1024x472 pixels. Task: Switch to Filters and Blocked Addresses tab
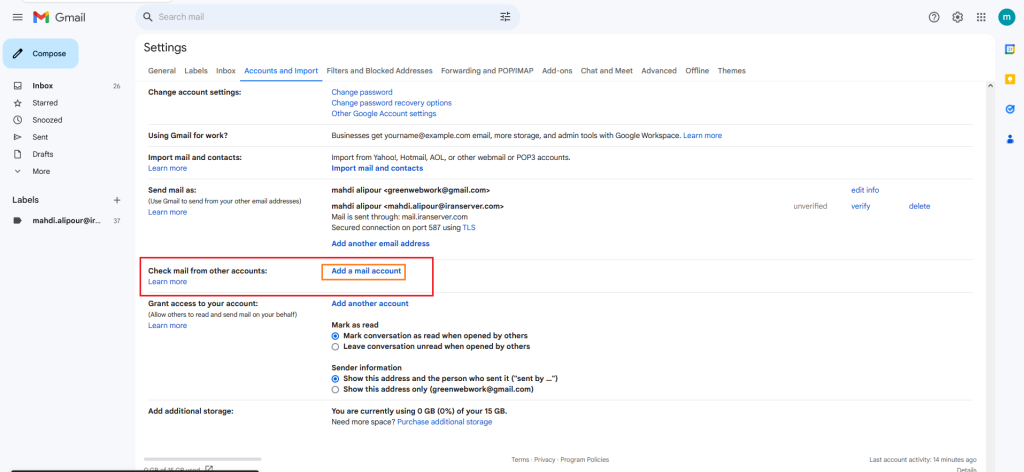(379, 71)
